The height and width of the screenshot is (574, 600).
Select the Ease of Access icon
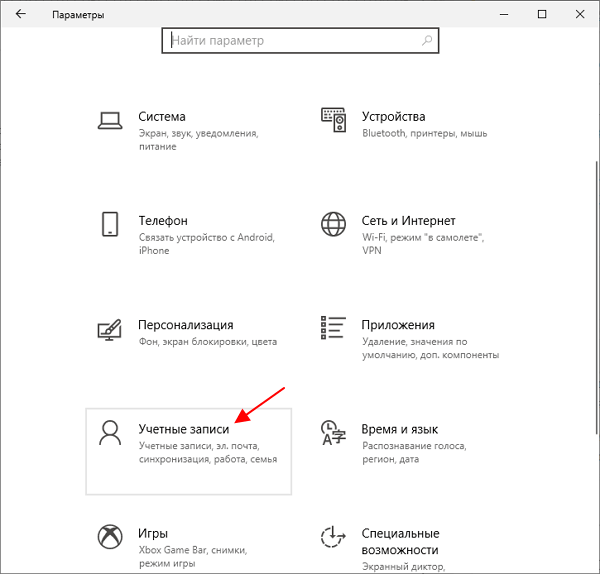[x=333, y=536]
